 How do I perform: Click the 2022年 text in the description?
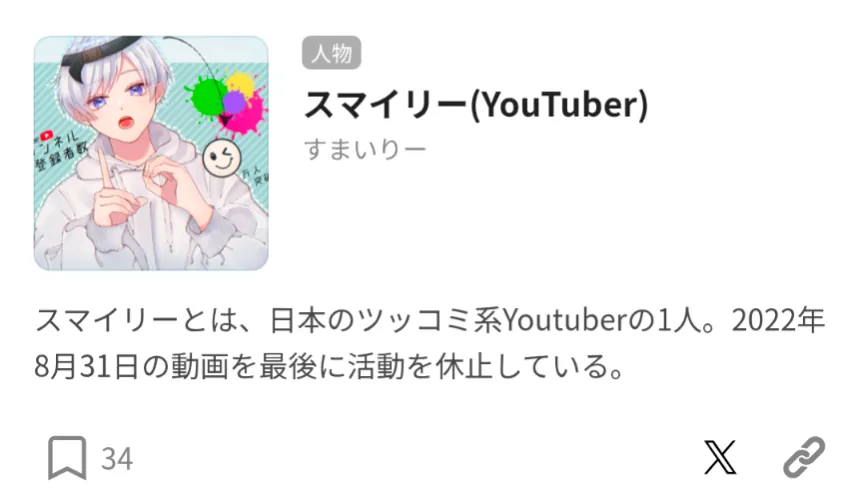[x=778, y=320]
